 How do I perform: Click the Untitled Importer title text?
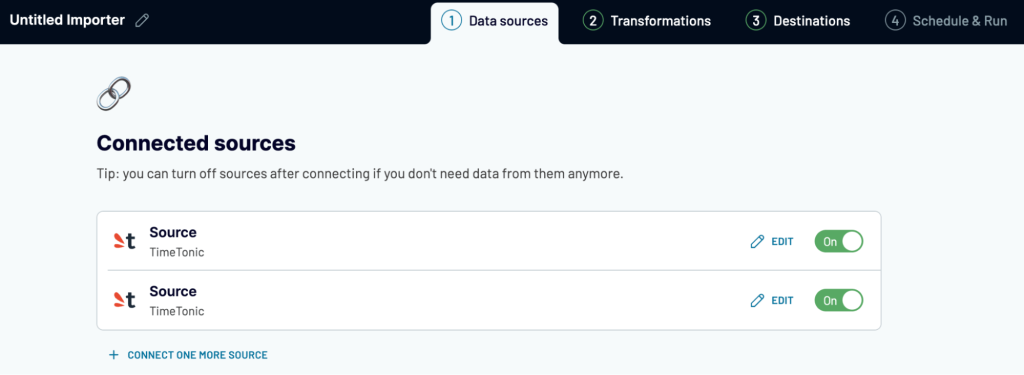click(x=67, y=20)
